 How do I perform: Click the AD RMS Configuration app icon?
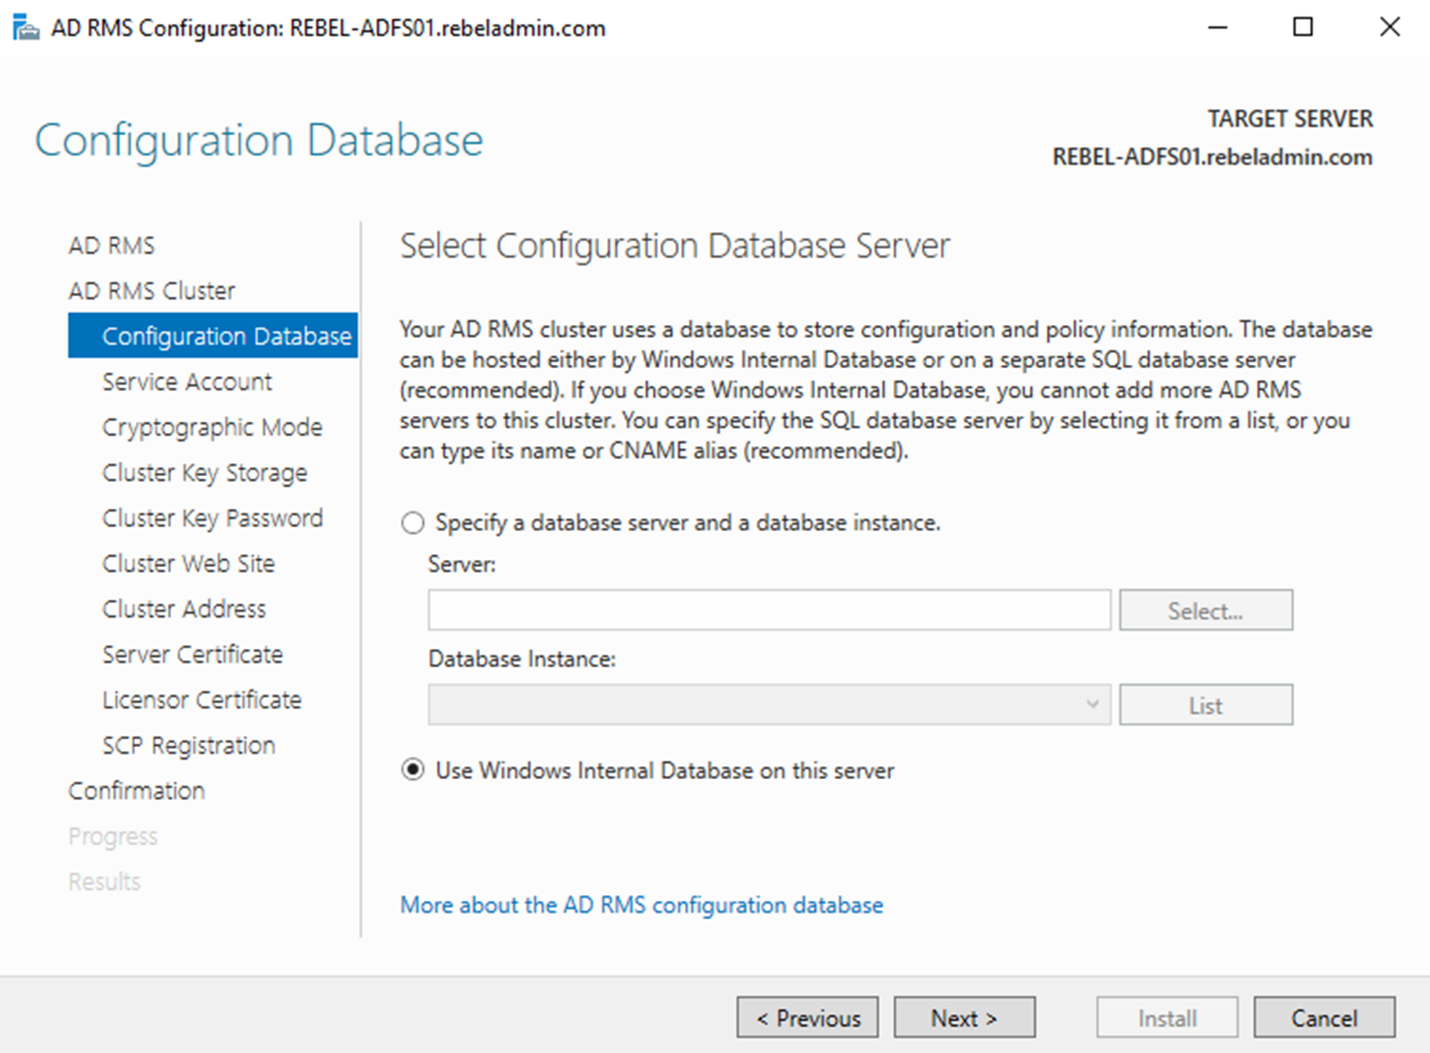(x=26, y=28)
